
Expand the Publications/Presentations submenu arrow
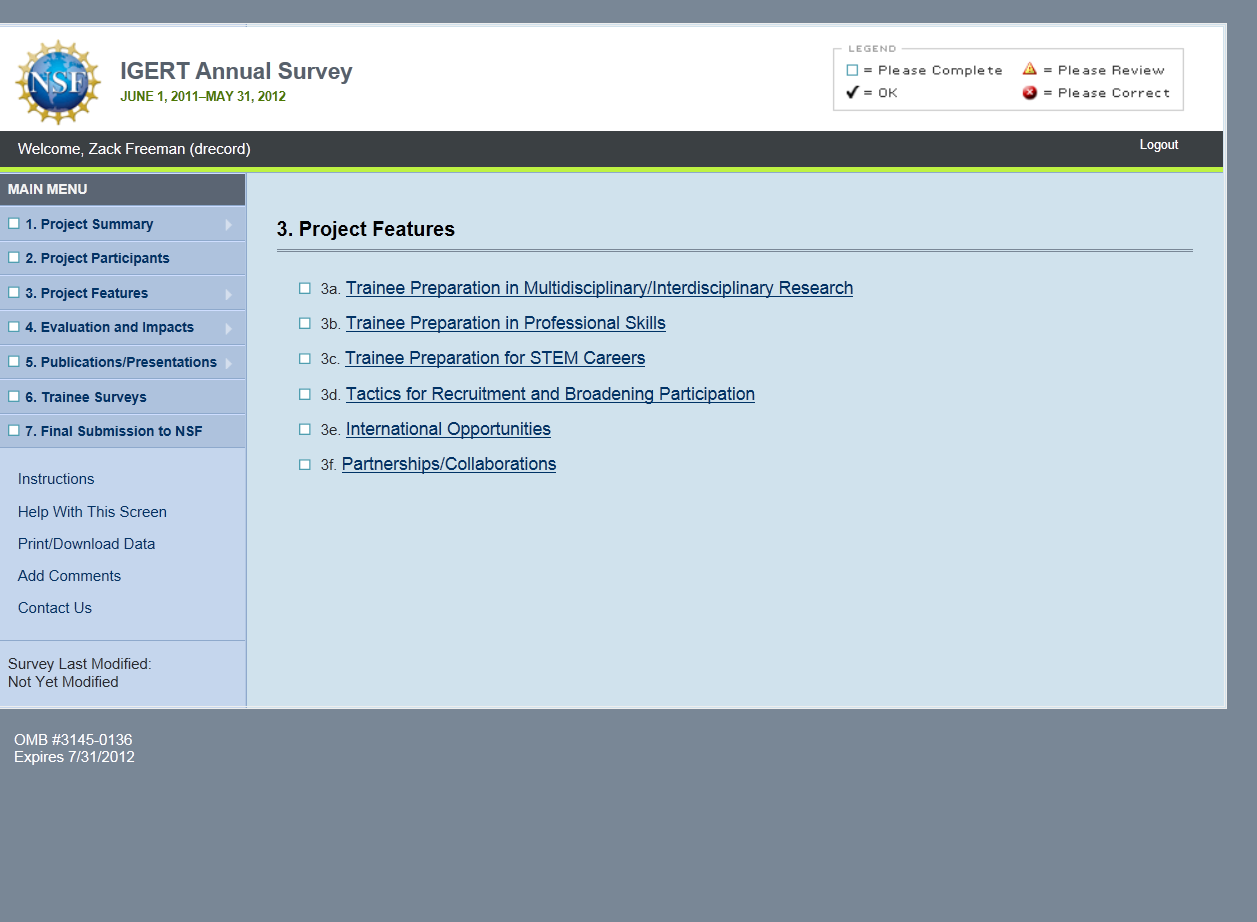click(x=229, y=363)
